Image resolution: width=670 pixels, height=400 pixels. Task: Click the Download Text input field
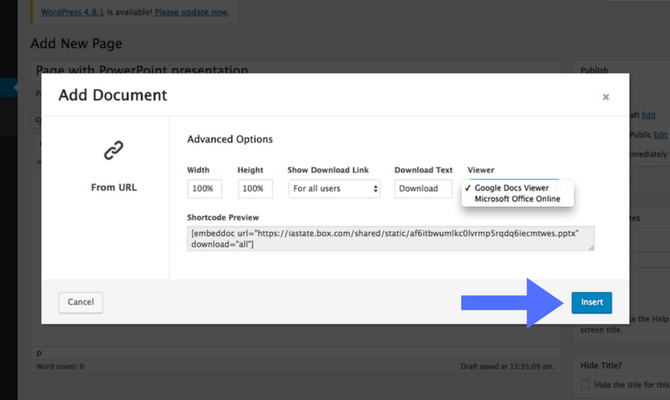[x=423, y=188]
